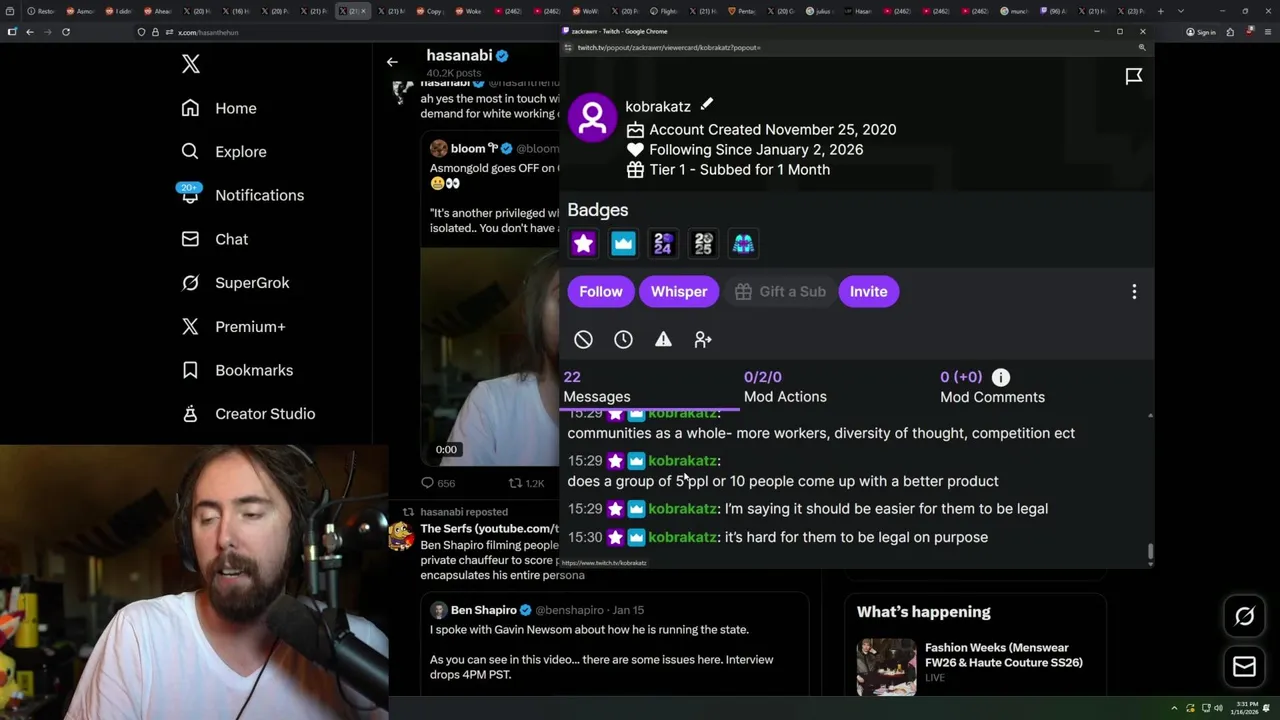
Task: Click the warn user triangle icon
Action: pyautogui.click(x=663, y=340)
